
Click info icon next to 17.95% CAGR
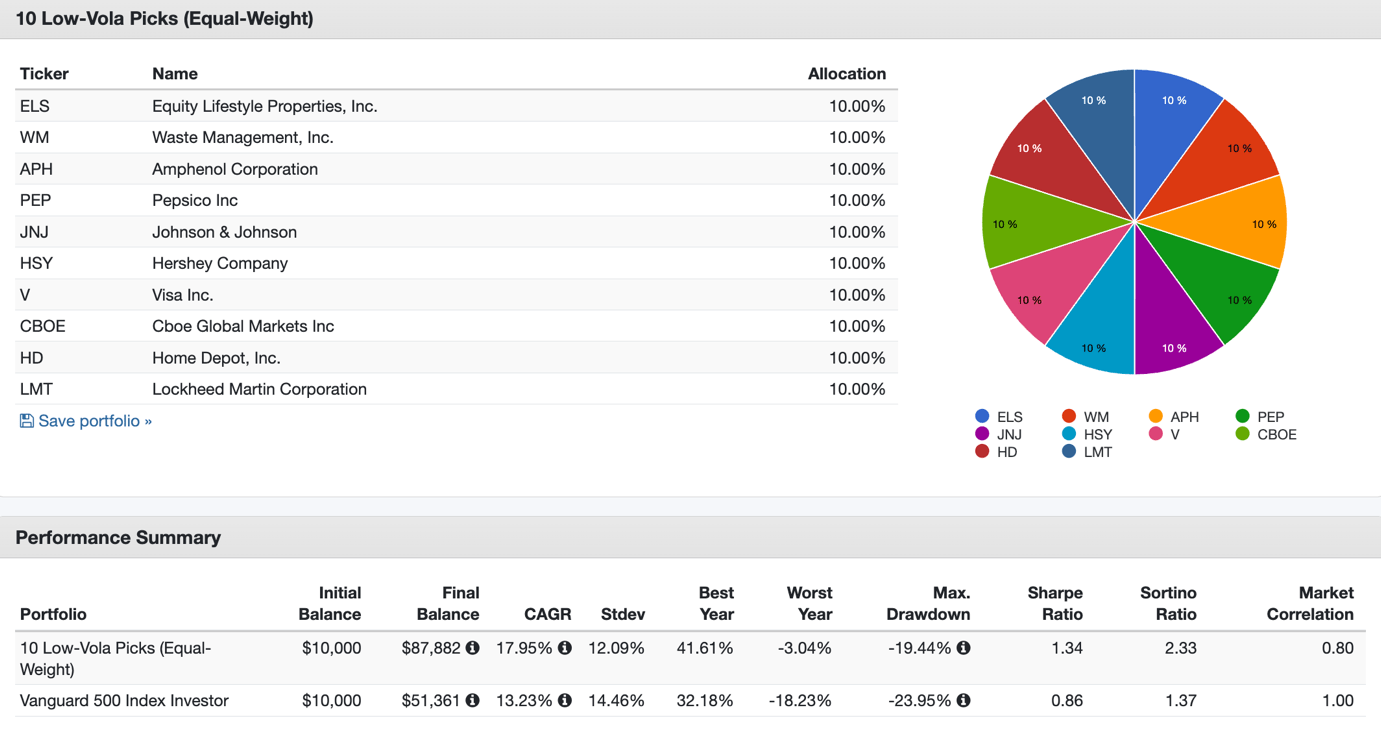click(565, 648)
